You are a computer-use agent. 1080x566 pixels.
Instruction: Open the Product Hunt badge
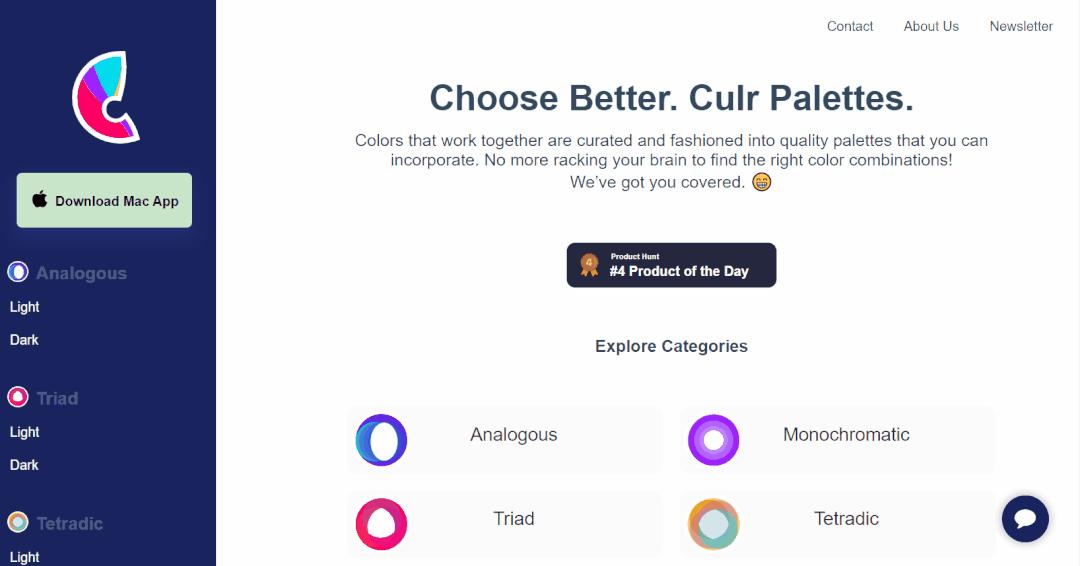pos(671,265)
